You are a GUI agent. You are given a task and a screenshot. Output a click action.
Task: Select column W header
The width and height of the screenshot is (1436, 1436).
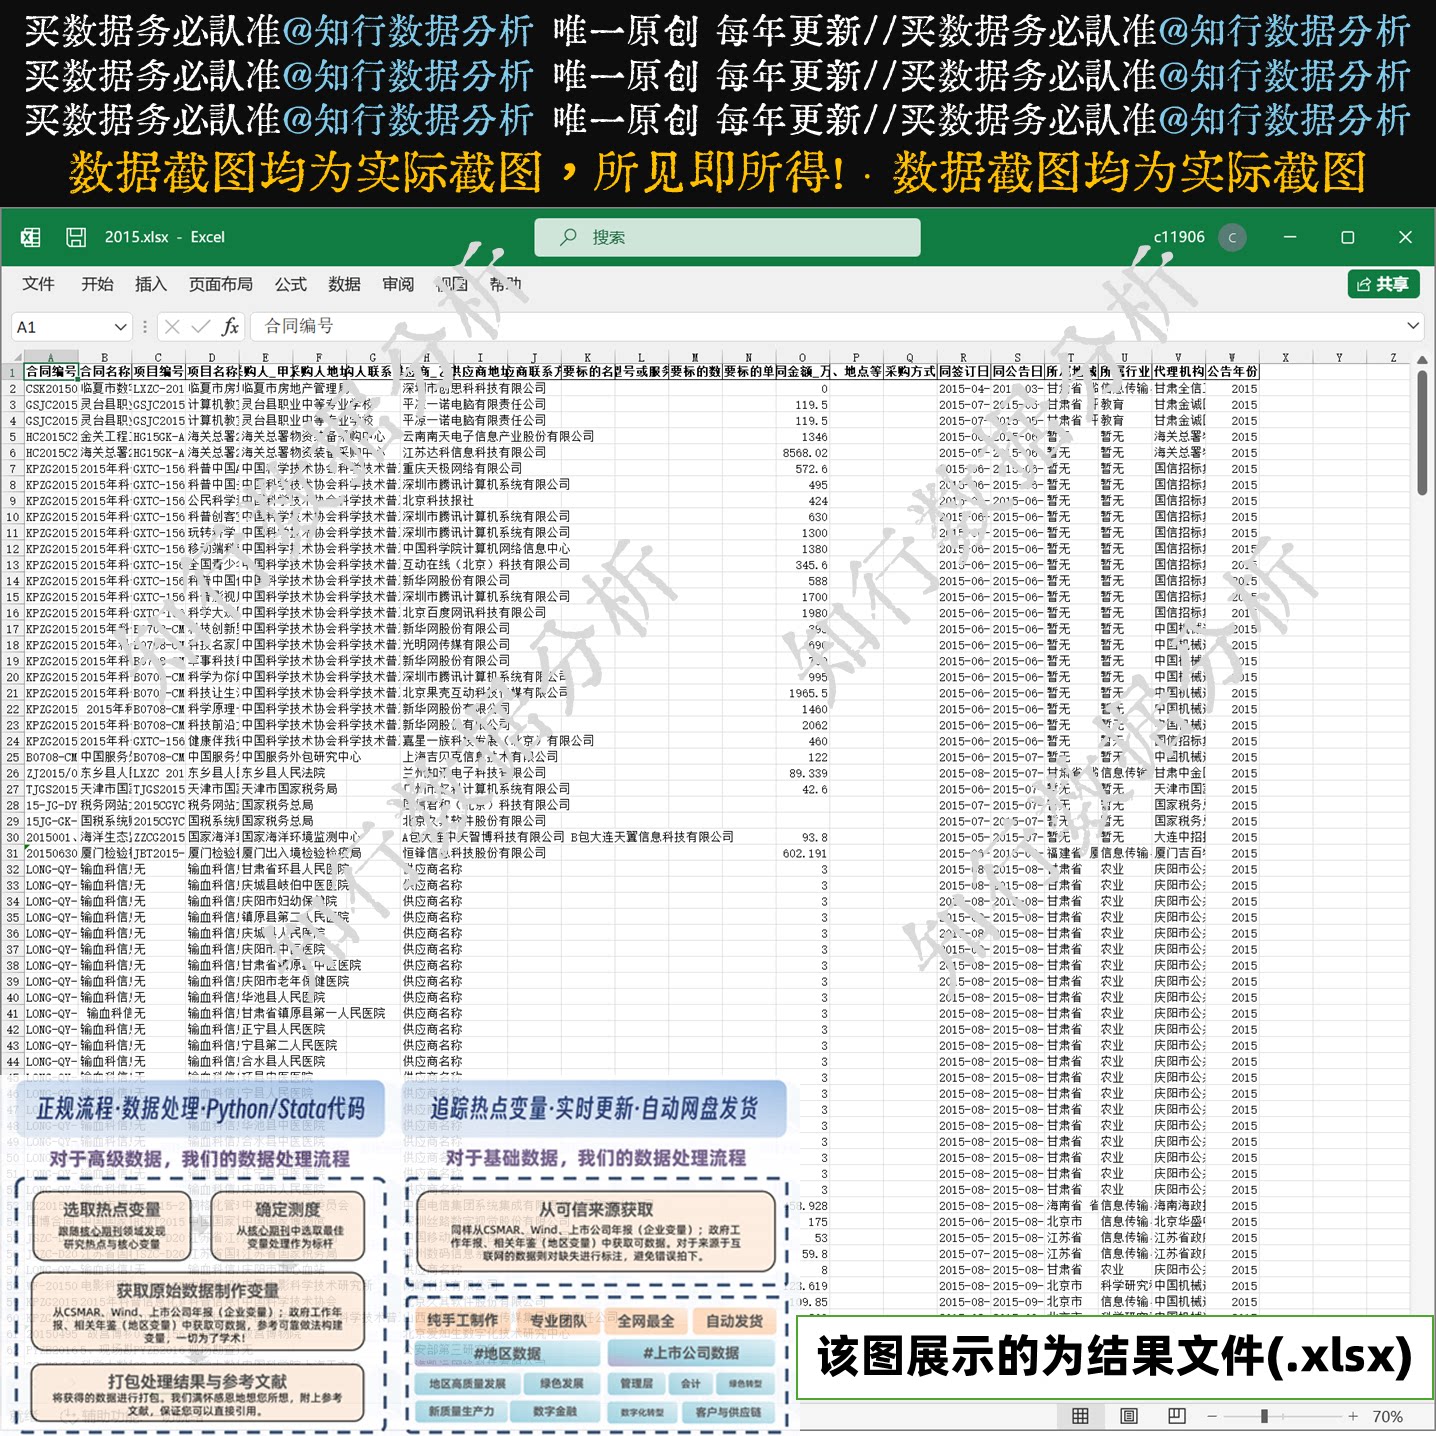1231,357
